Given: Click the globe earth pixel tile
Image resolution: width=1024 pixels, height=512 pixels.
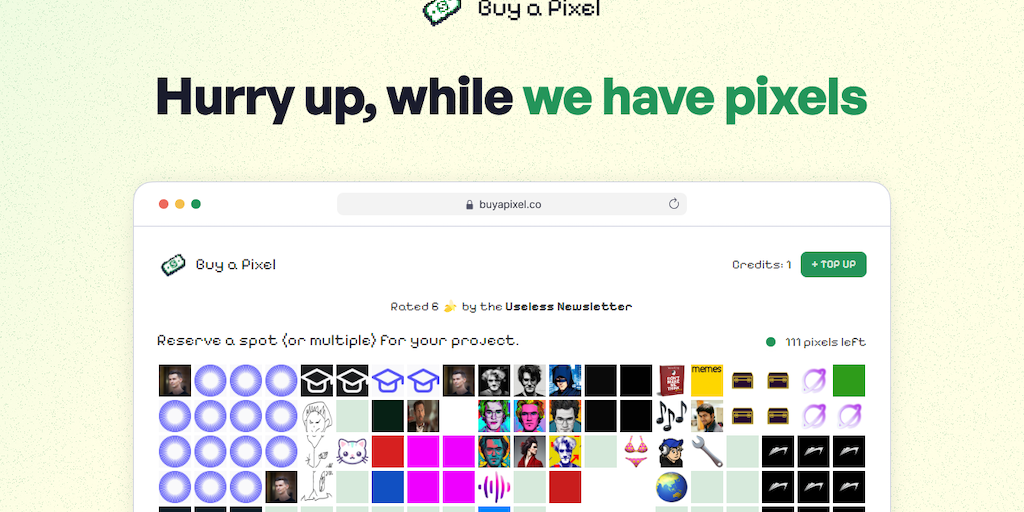Looking at the screenshot, I should (672, 487).
